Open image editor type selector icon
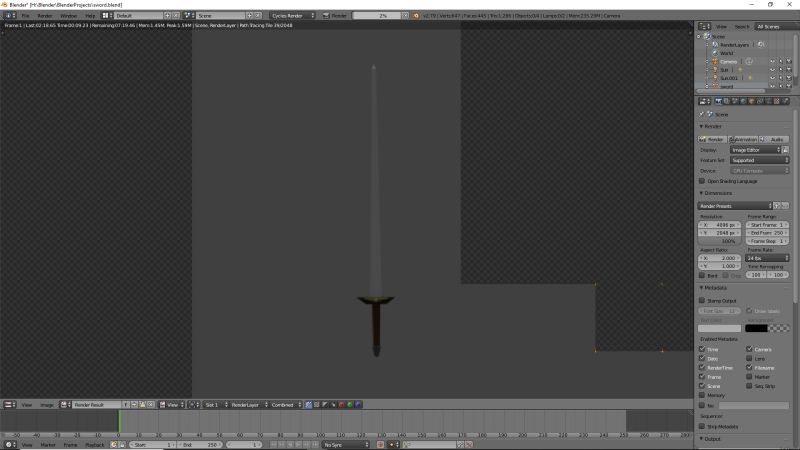 (9, 405)
